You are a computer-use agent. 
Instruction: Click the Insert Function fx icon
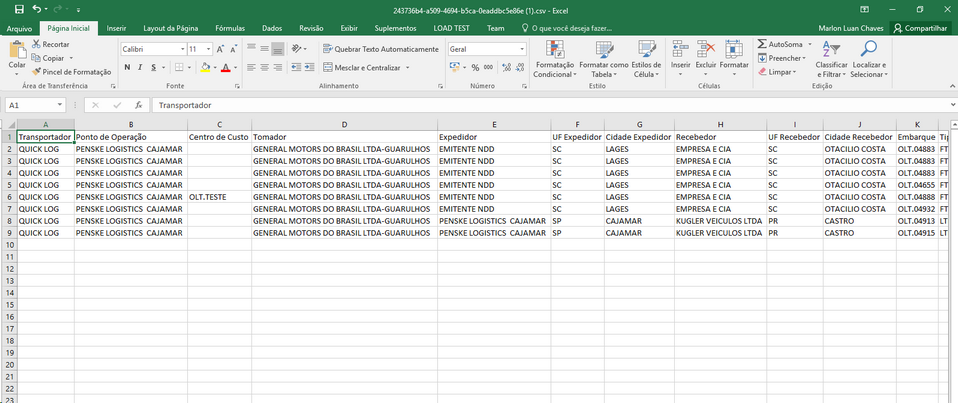point(139,105)
